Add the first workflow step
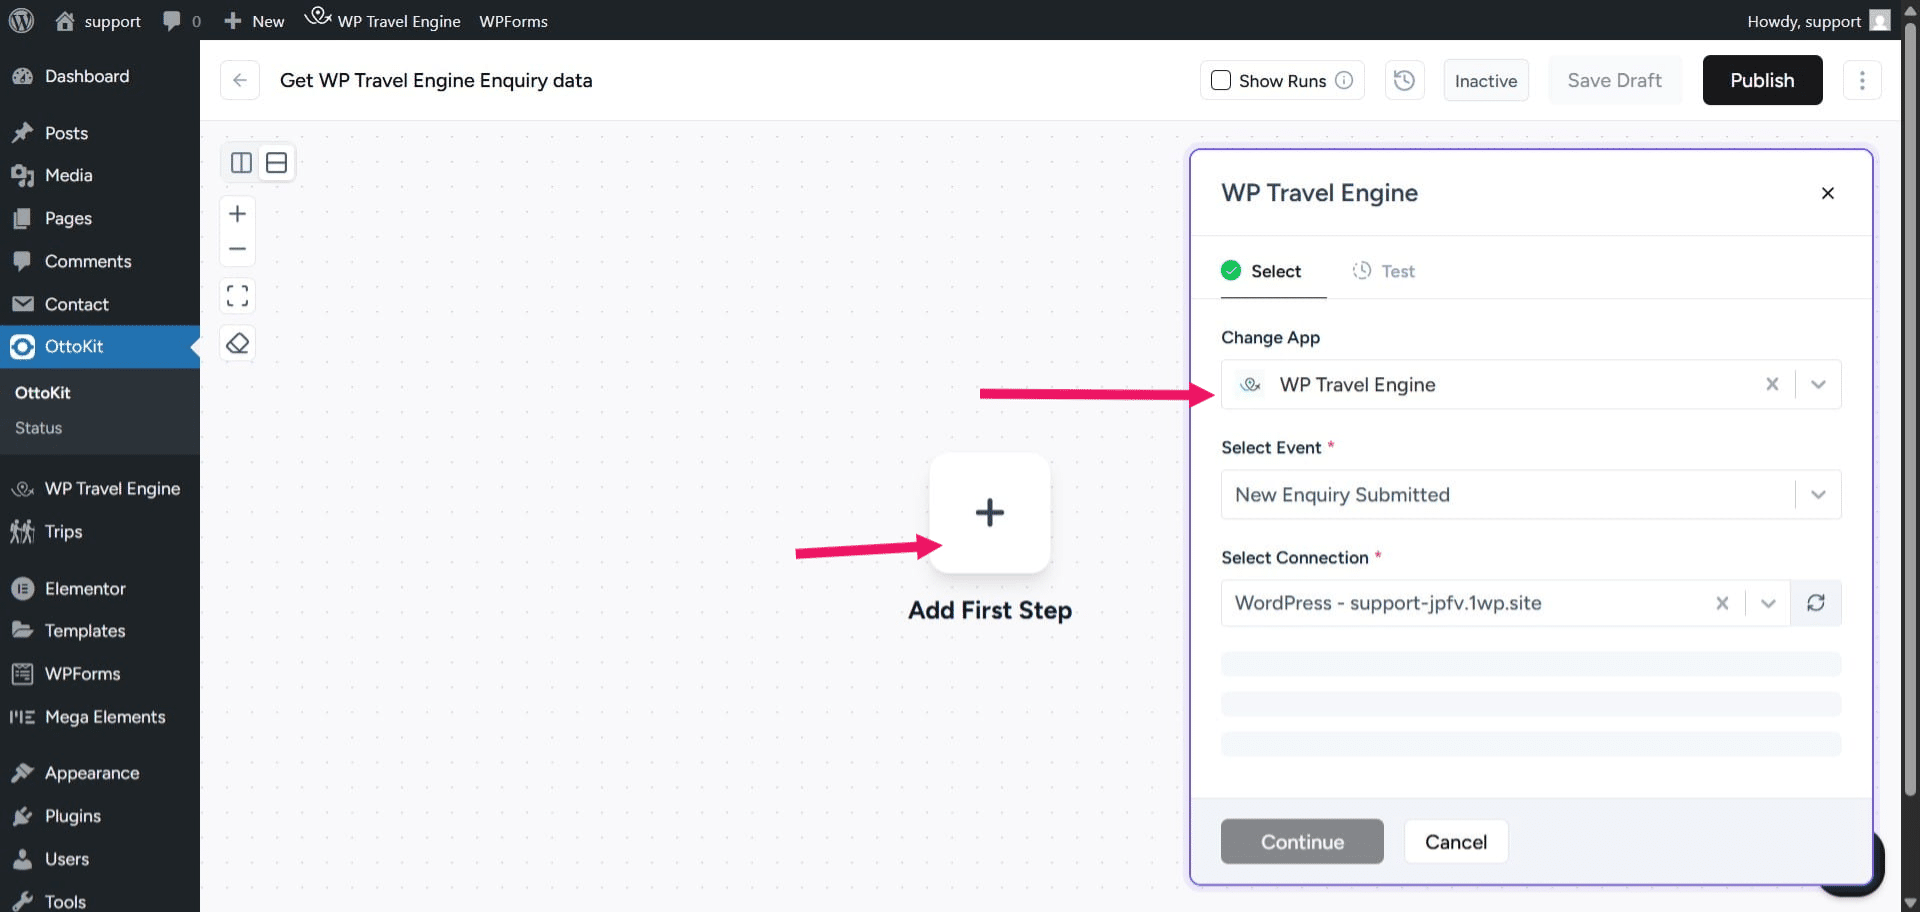Screen dimensions: 1920x912 point(989,513)
